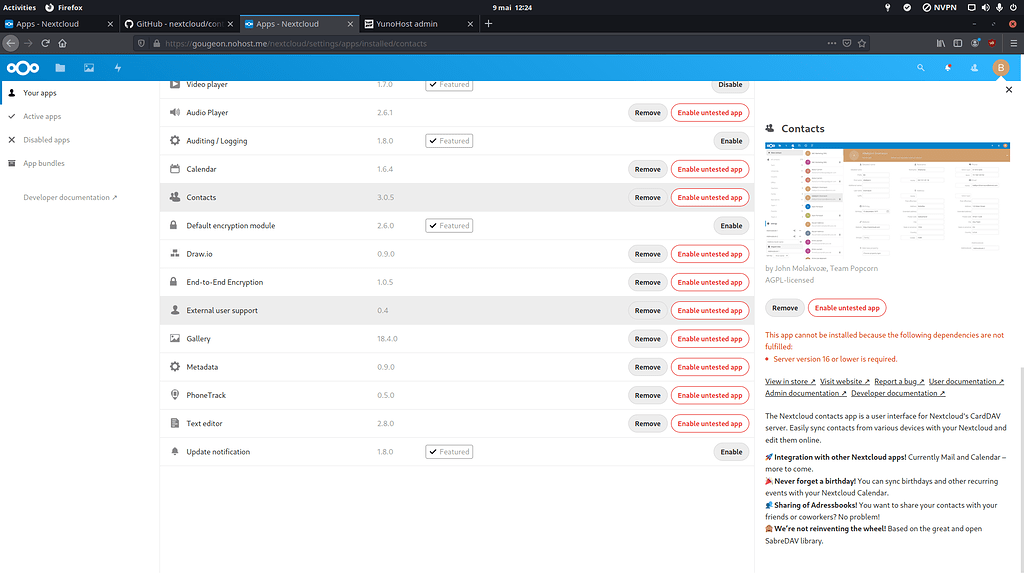
Task: Click the Text editor row icon
Action: (x=174, y=423)
